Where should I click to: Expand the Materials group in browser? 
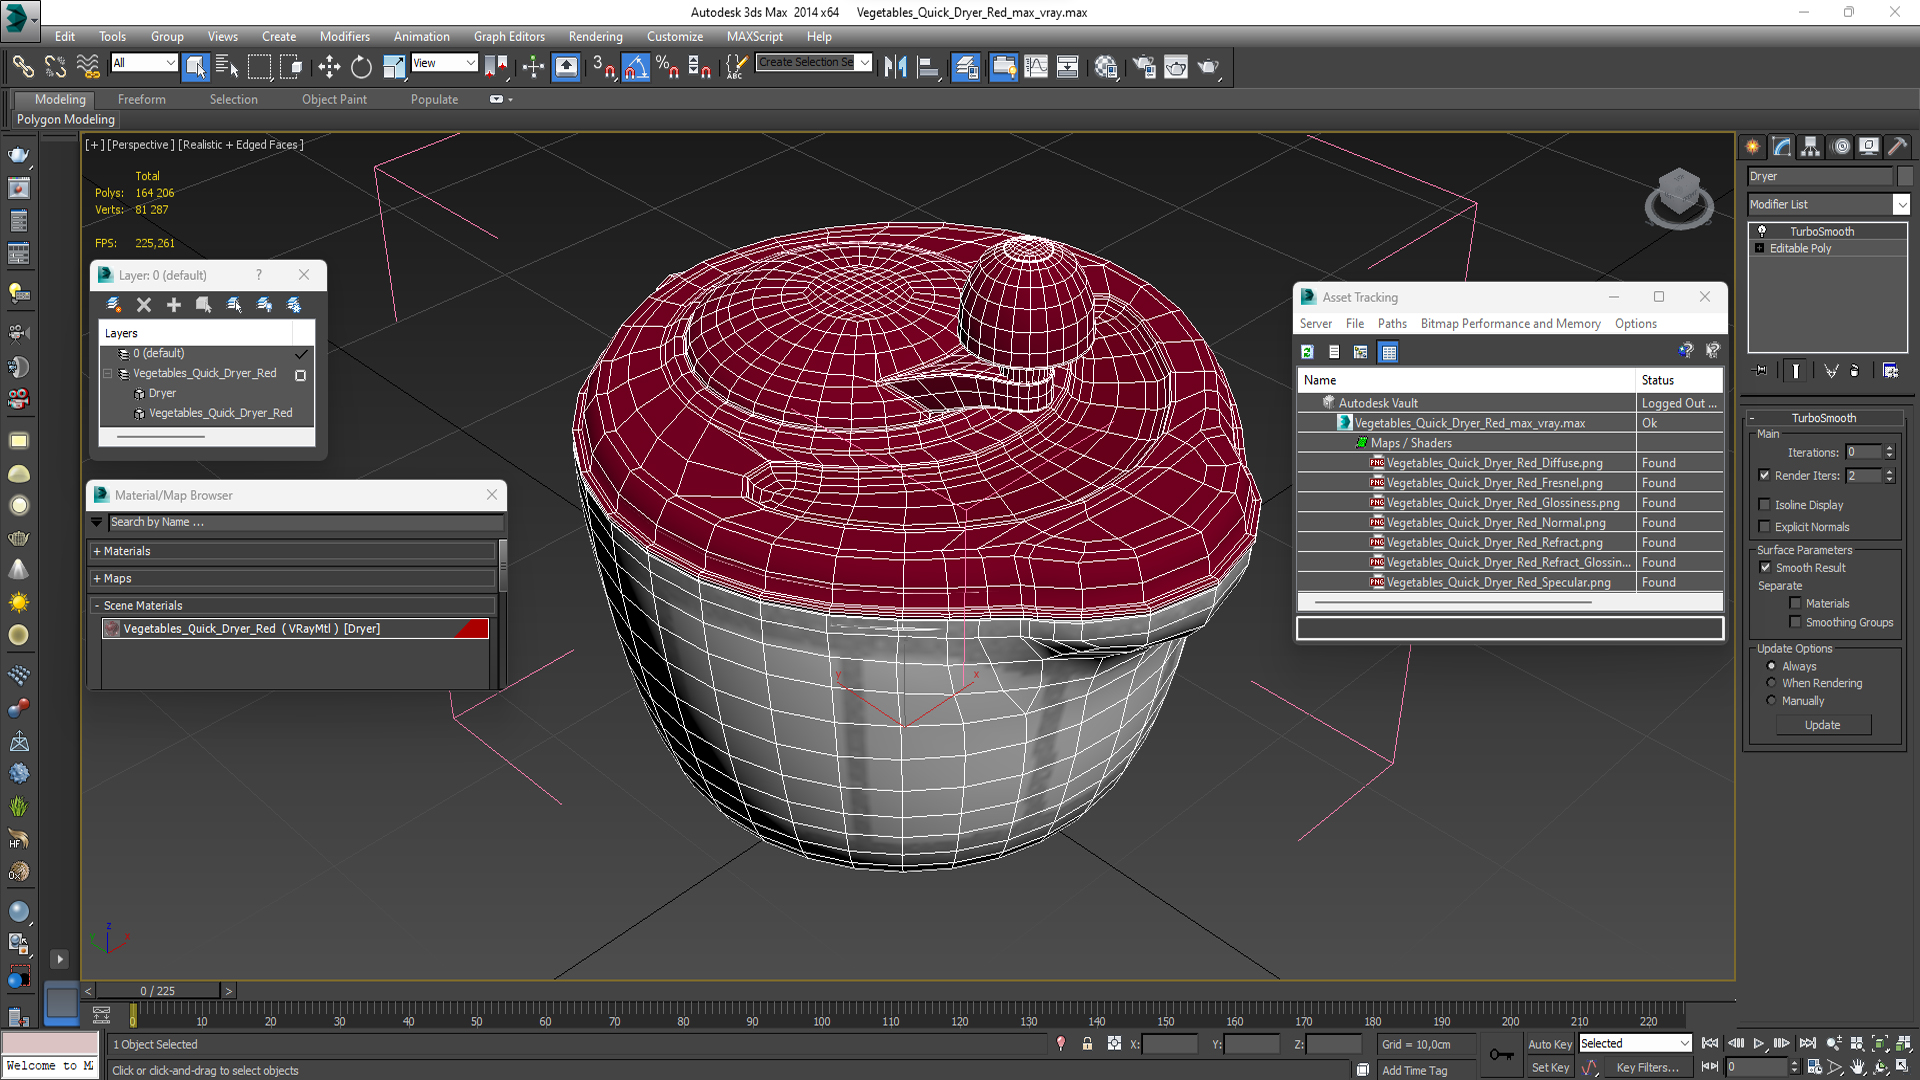[x=292, y=551]
